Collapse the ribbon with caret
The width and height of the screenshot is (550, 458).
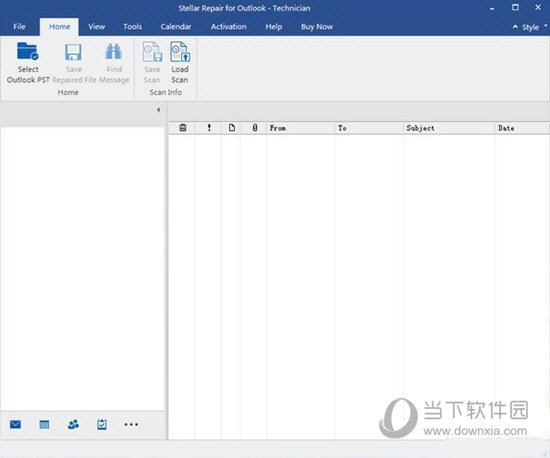tap(515, 27)
